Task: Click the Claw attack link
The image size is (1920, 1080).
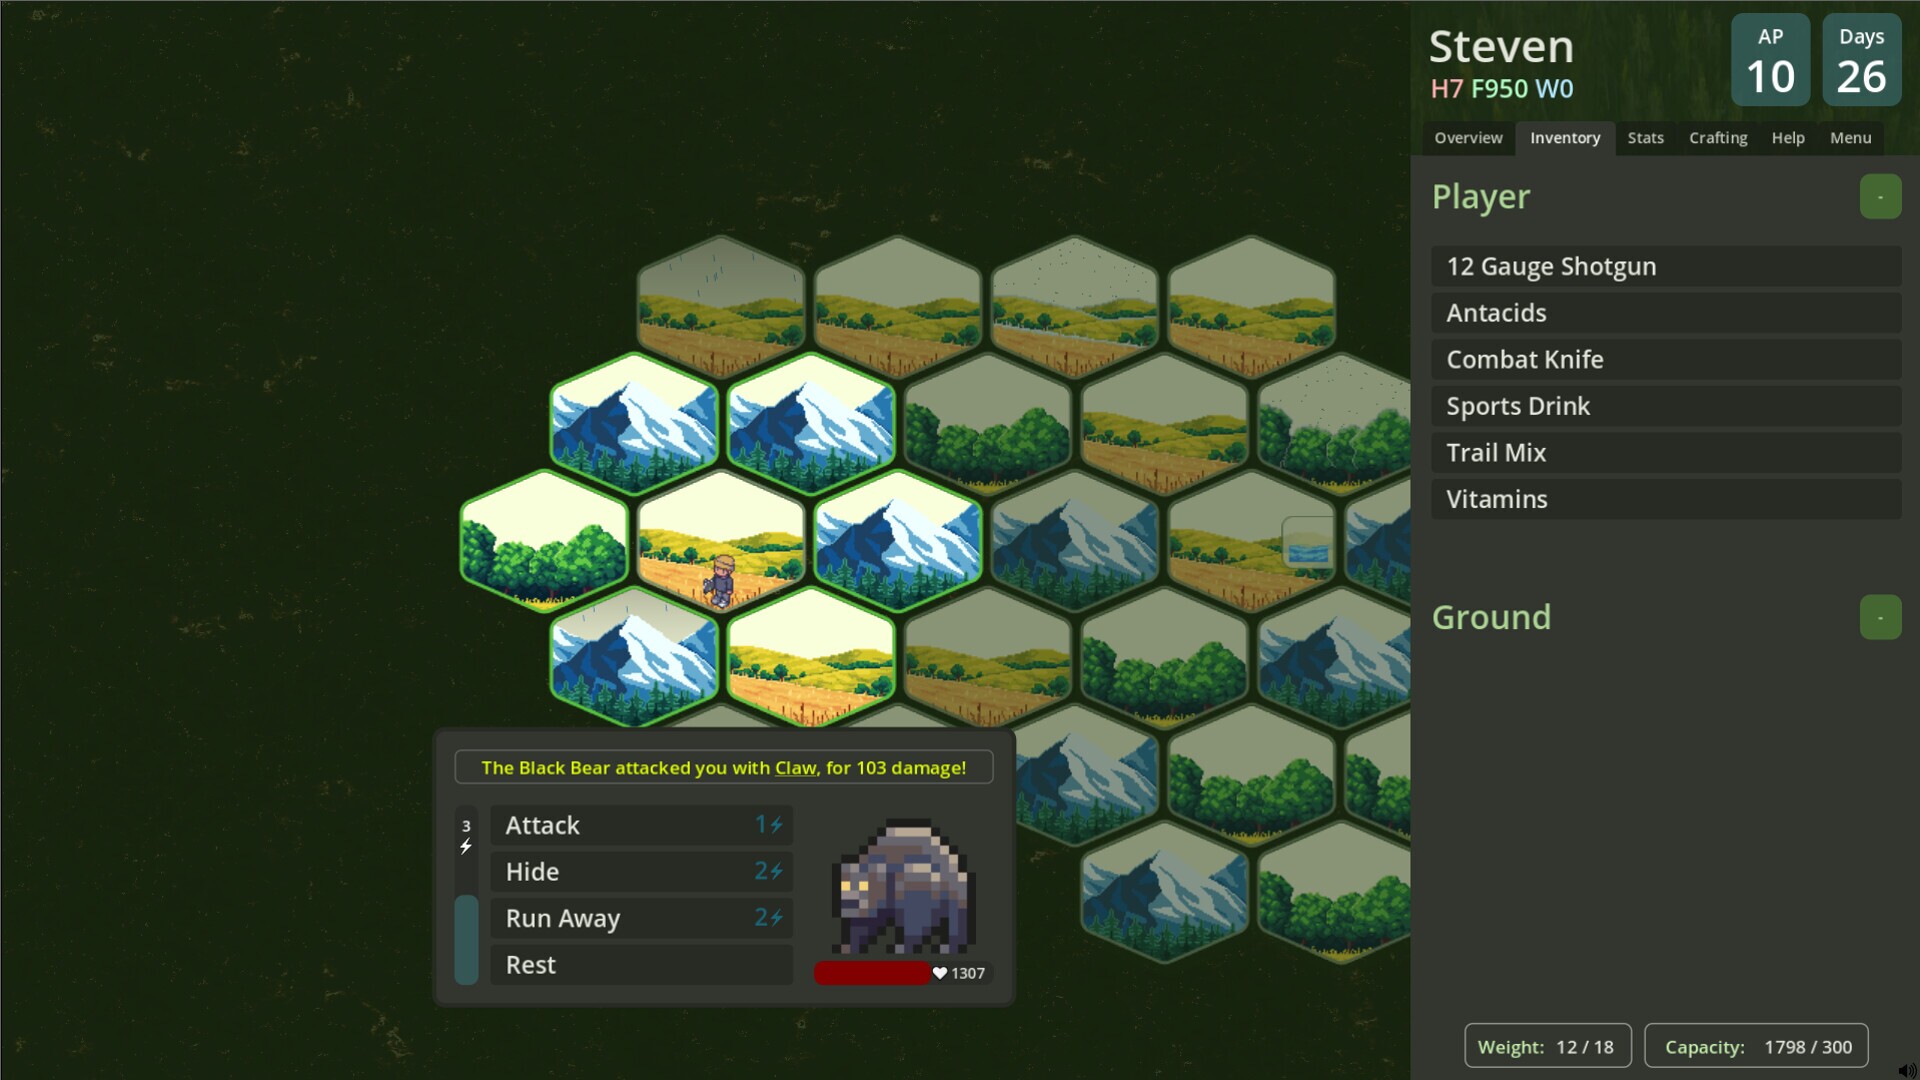Action: click(795, 768)
